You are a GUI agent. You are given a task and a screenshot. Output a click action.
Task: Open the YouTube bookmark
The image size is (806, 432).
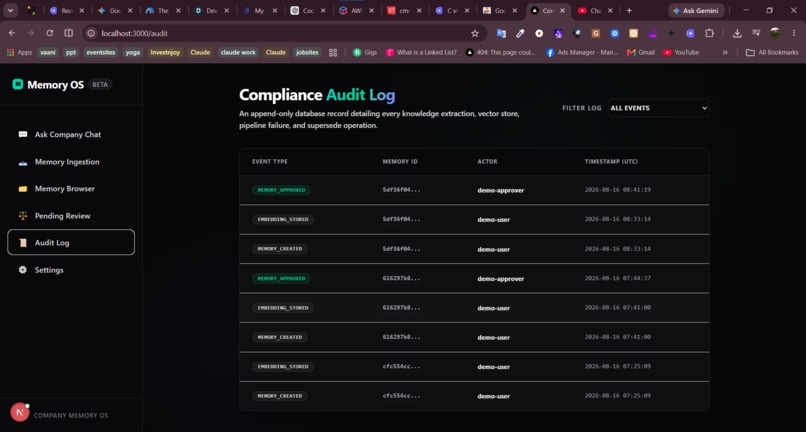click(x=681, y=52)
